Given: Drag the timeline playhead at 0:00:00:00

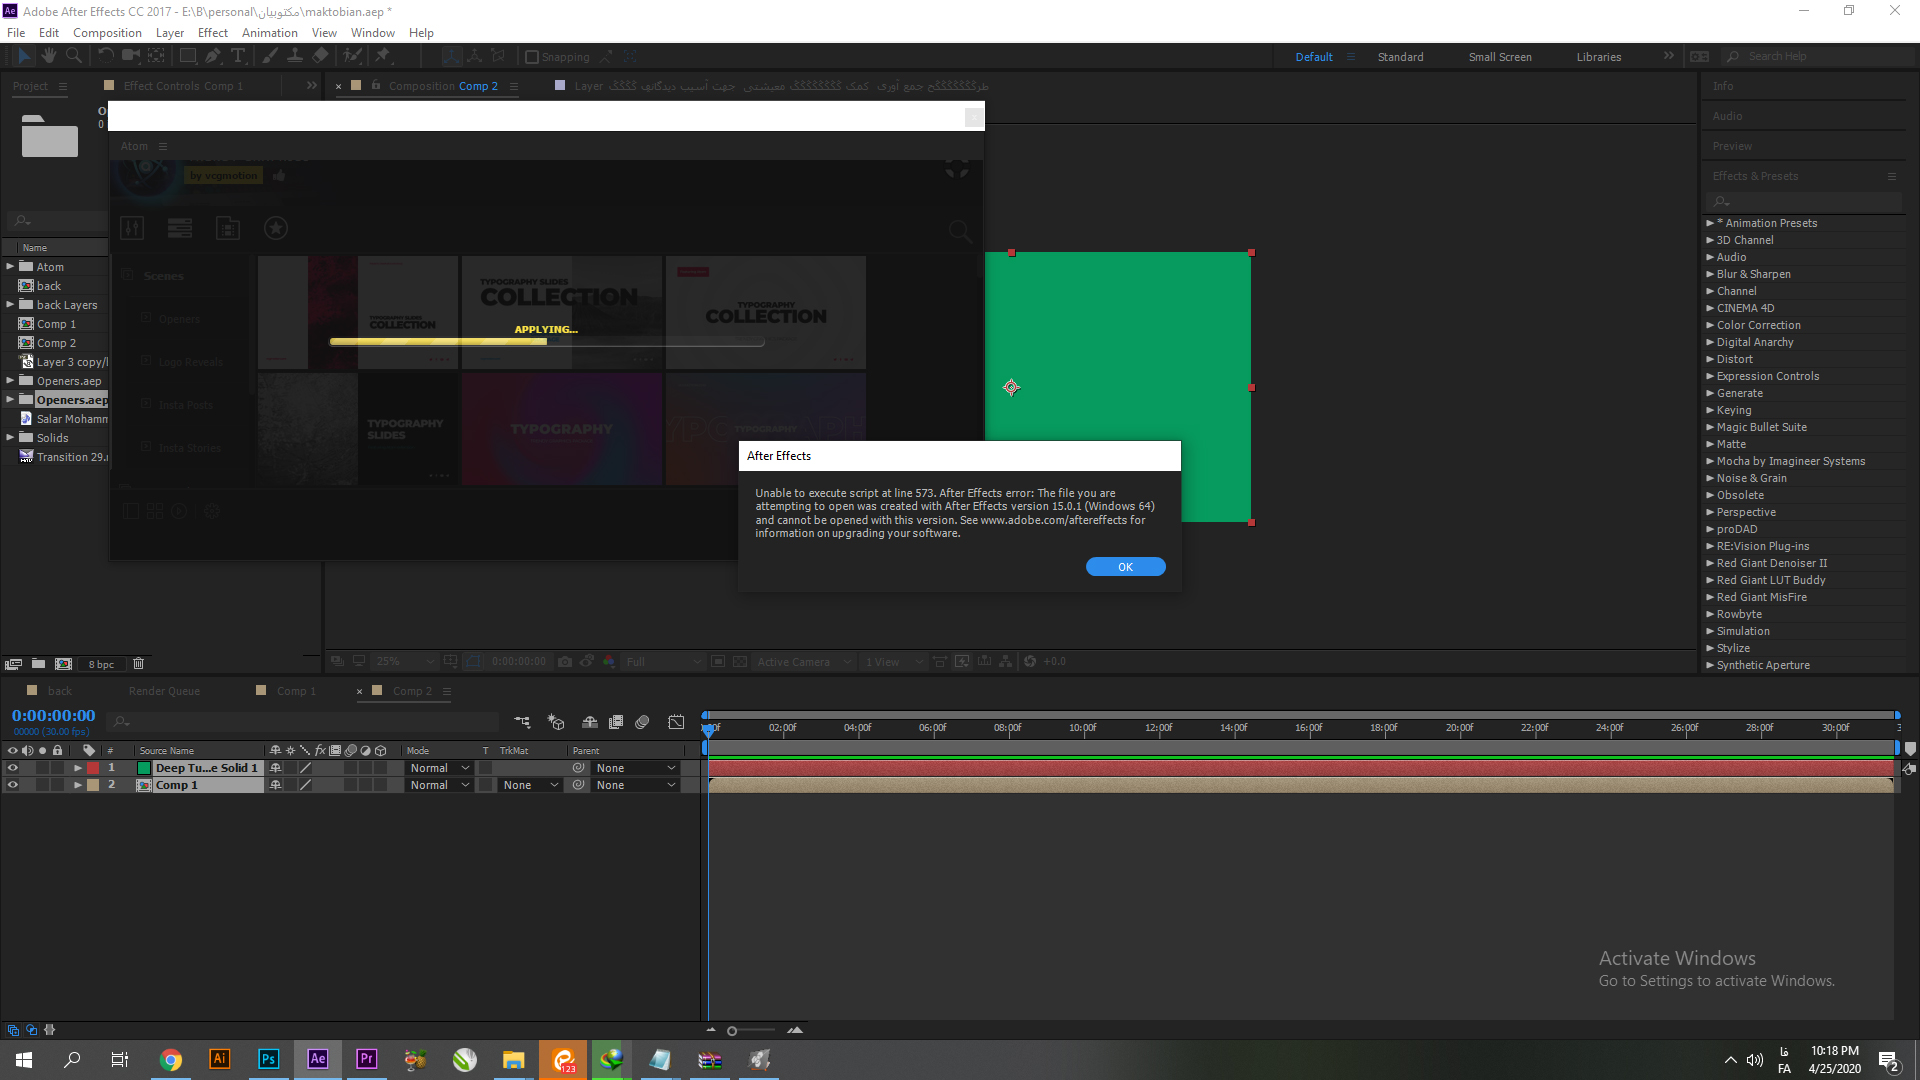Looking at the screenshot, I should pos(708,728).
